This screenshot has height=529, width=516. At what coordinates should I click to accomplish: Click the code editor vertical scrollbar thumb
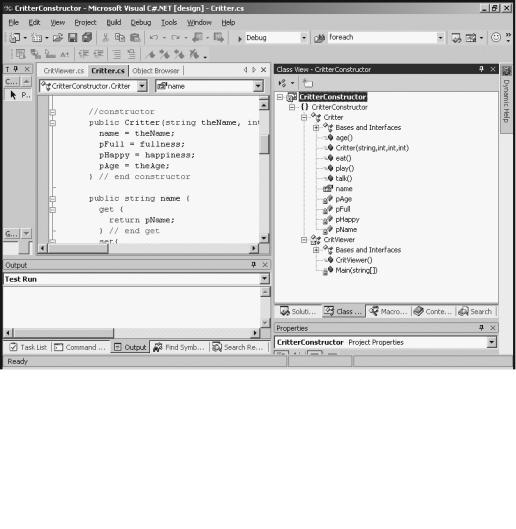265,144
